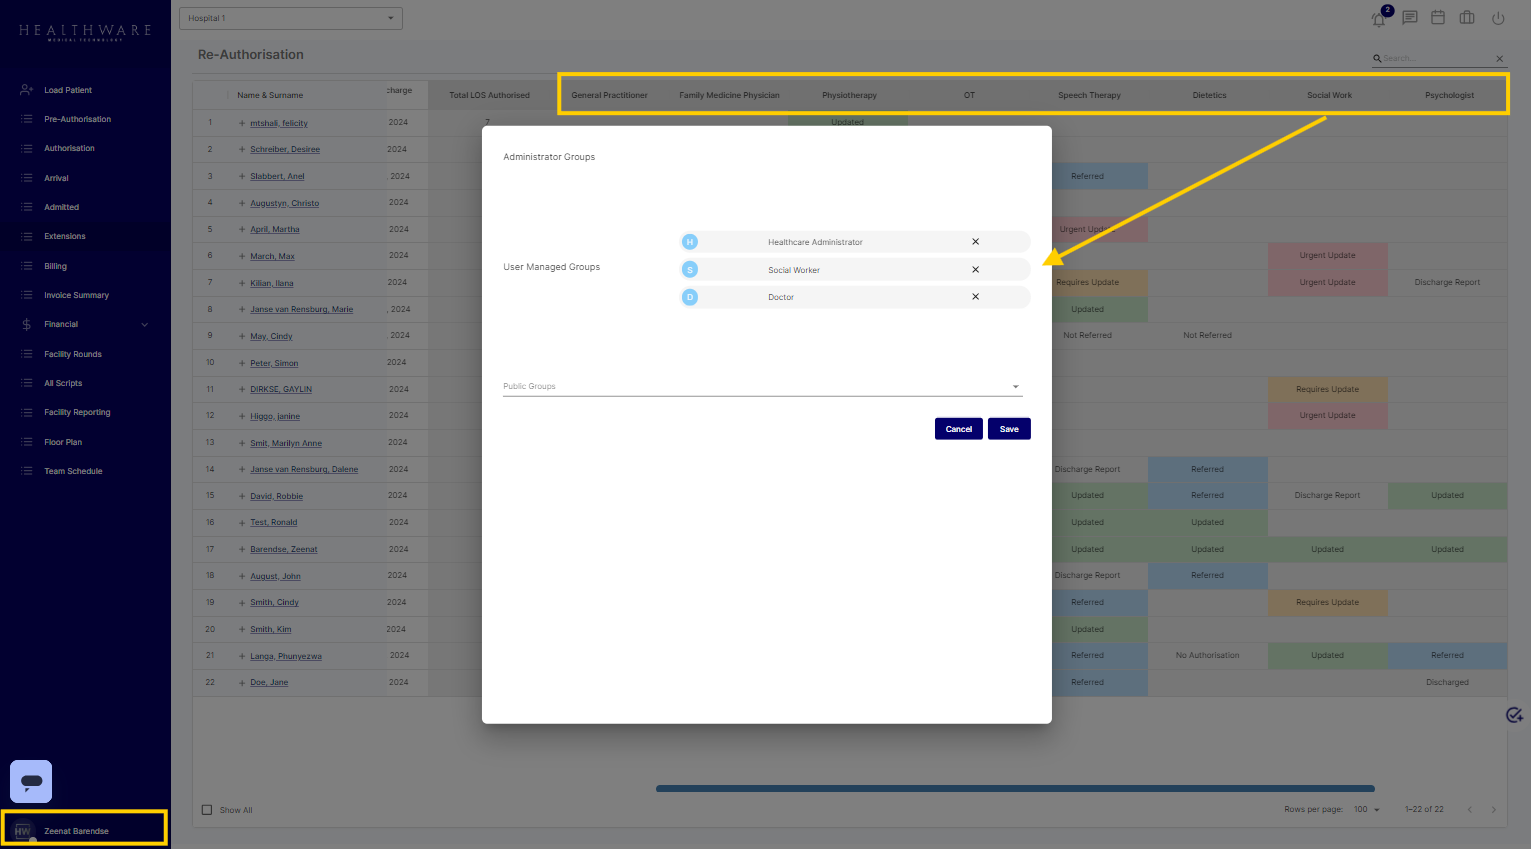Change rows per page dropdown

tap(1366, 809)
